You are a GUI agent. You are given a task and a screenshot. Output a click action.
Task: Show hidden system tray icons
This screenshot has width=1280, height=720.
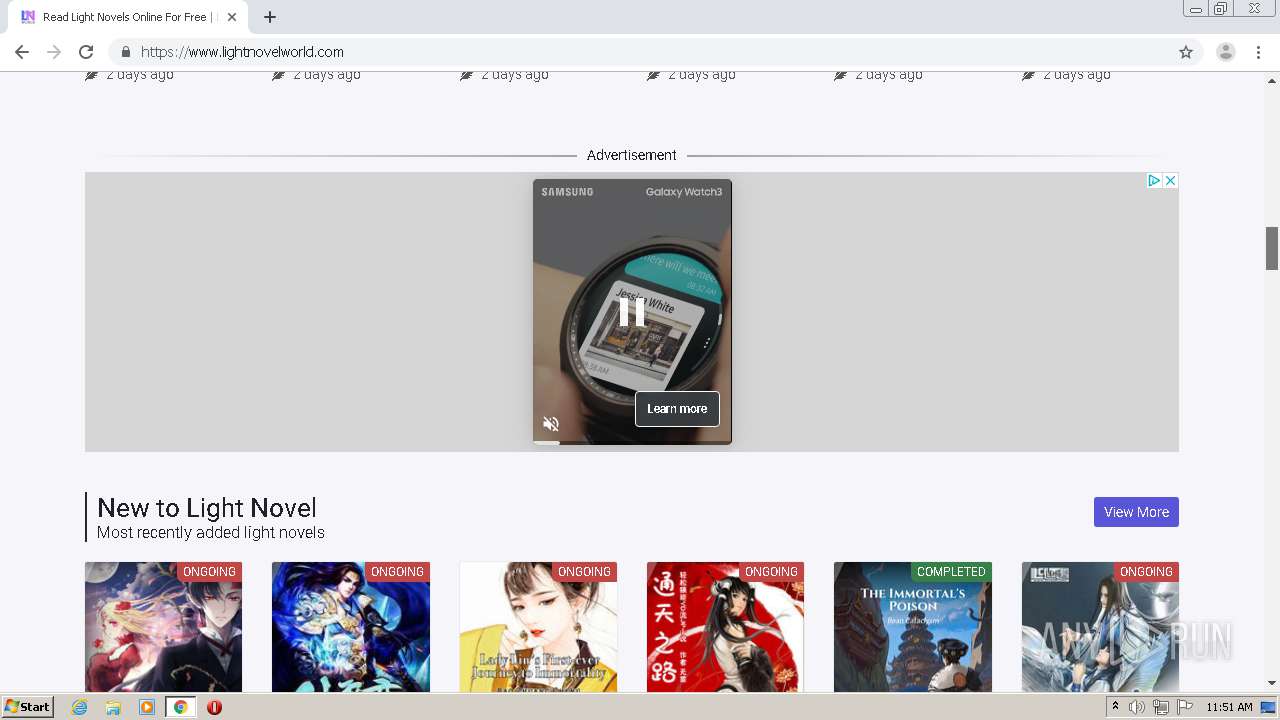[1115, 707]
